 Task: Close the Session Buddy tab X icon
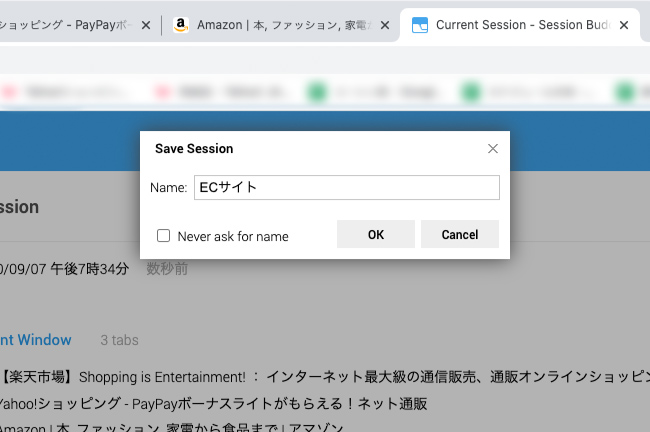623,25
